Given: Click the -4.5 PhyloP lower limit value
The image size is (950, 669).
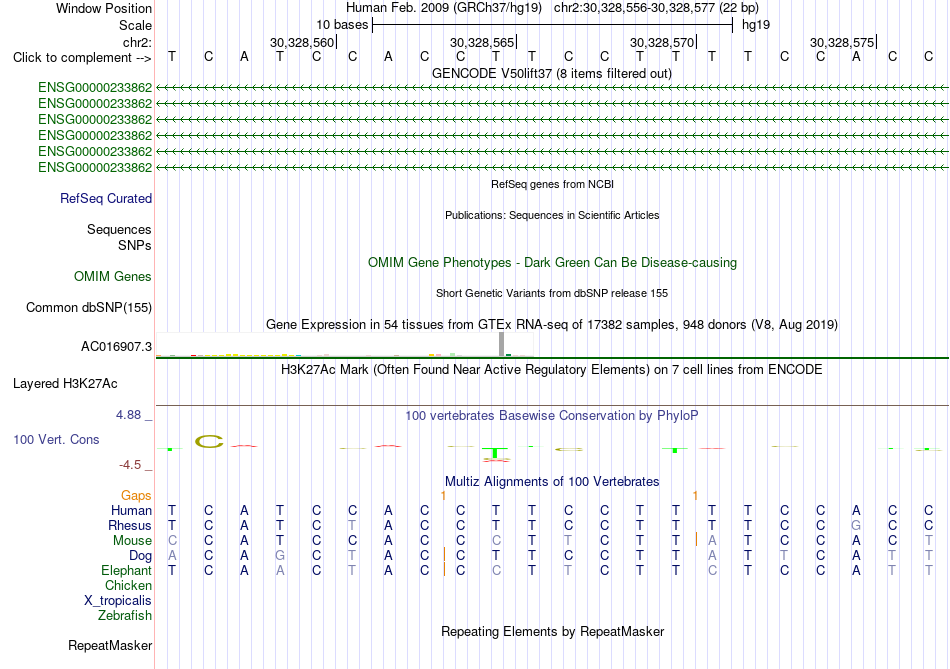Looking at the screenshot, I should pos(130,465).
